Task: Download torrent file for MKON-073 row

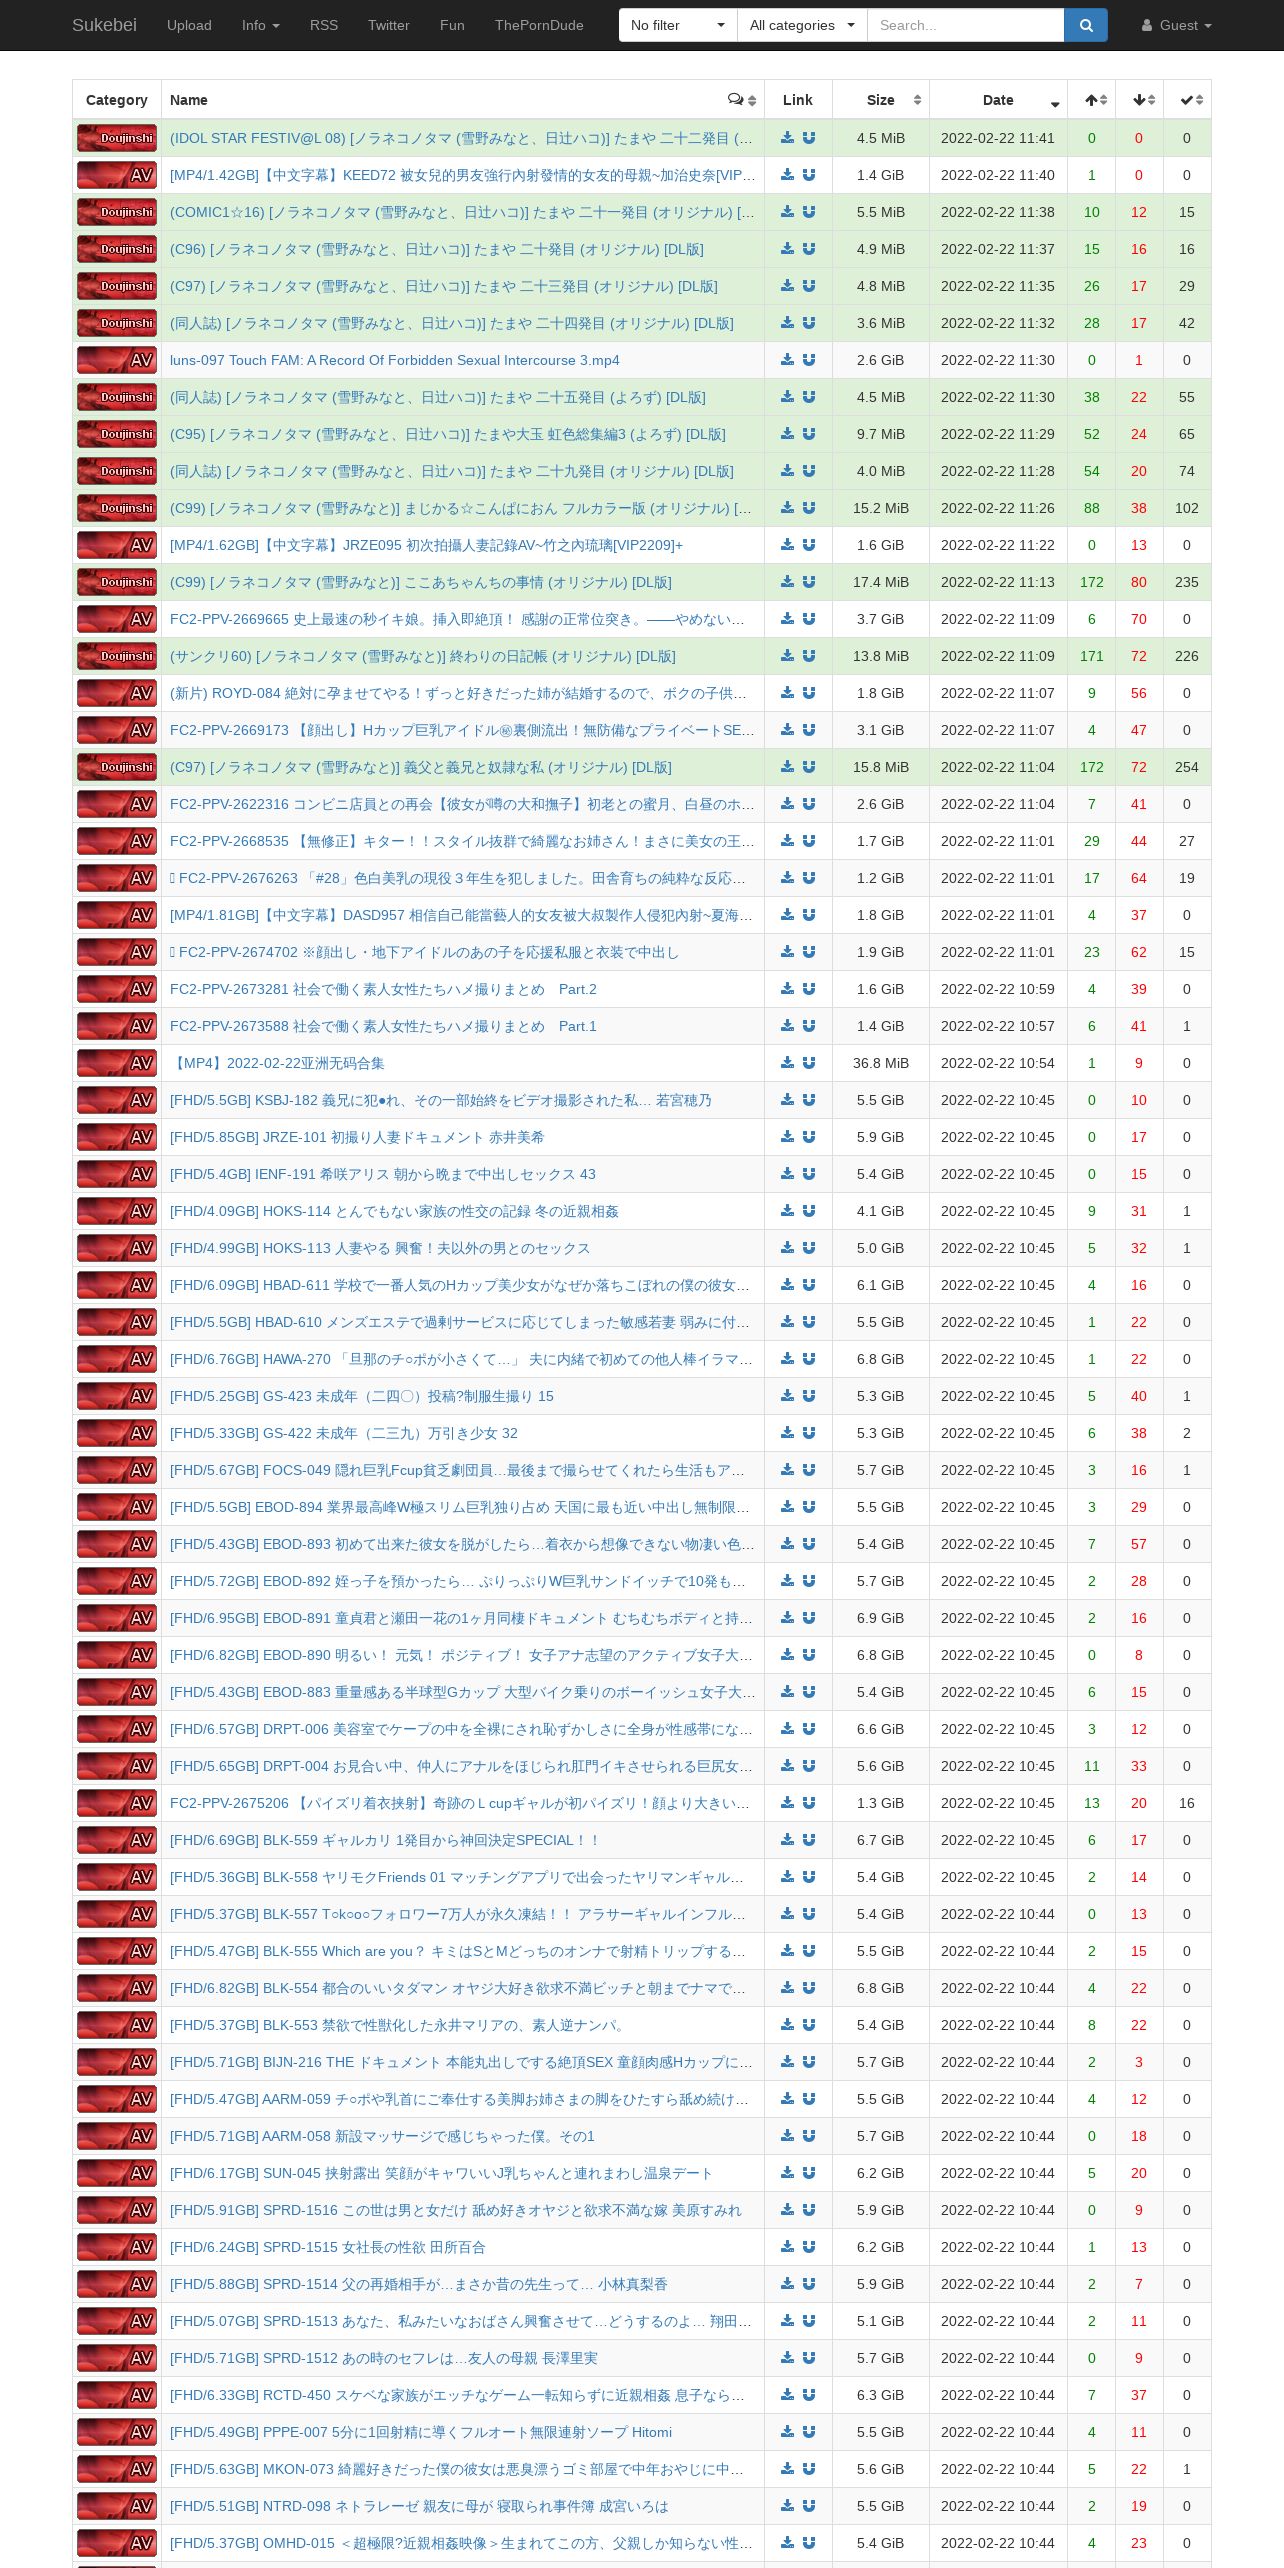Action: (x=788, y=2469)
